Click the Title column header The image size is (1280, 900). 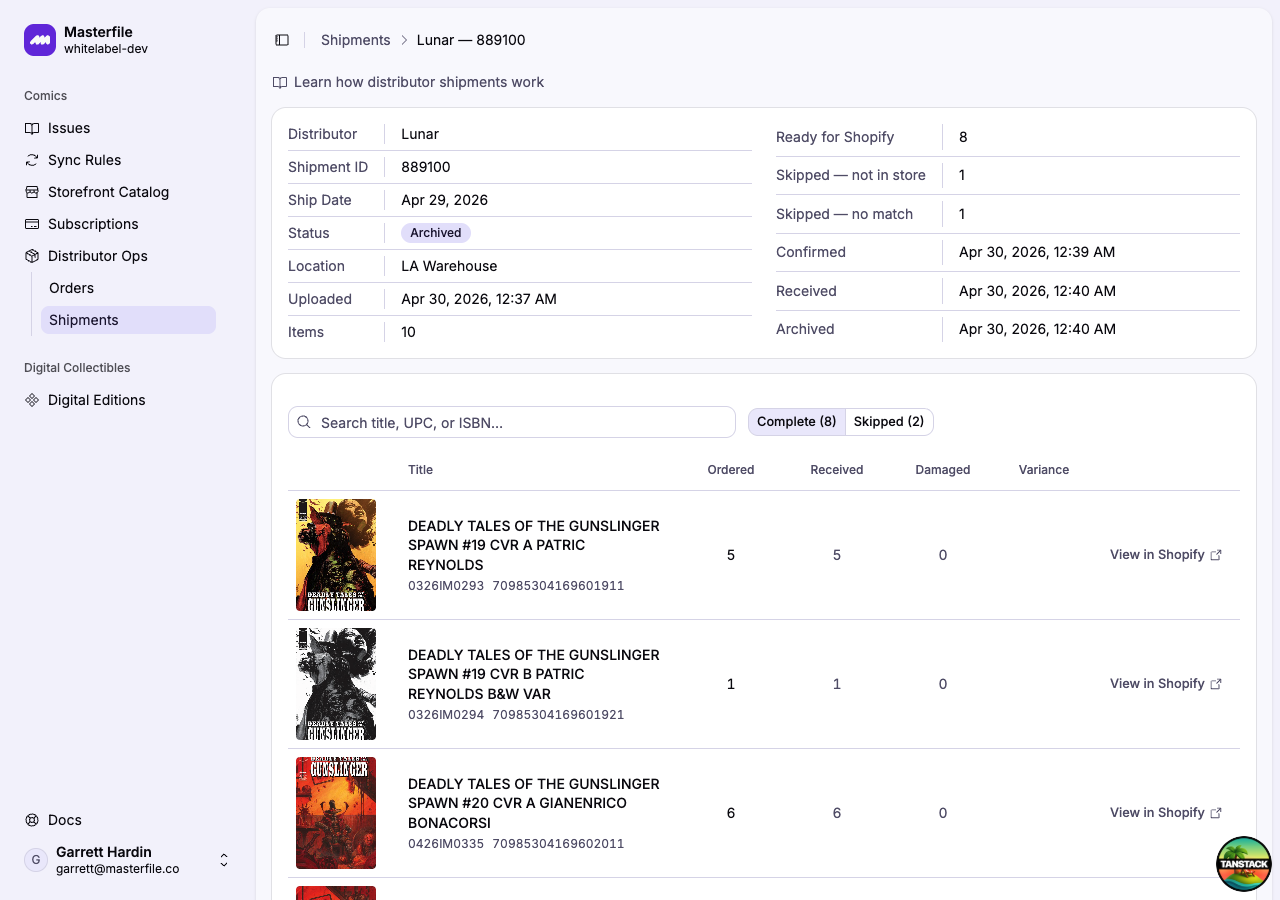tap(420, 470)
